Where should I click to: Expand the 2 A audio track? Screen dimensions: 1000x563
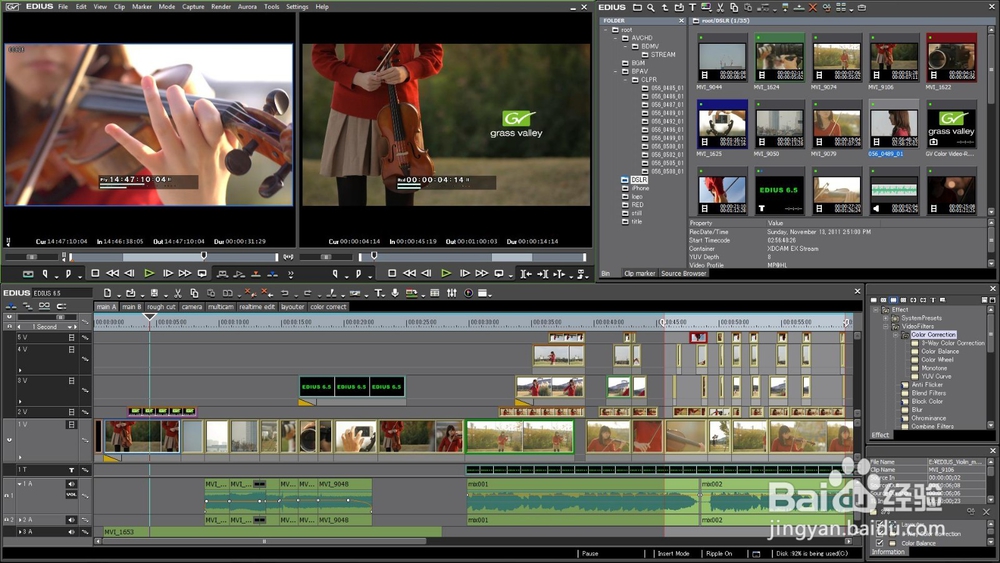(x=20, y=520)
